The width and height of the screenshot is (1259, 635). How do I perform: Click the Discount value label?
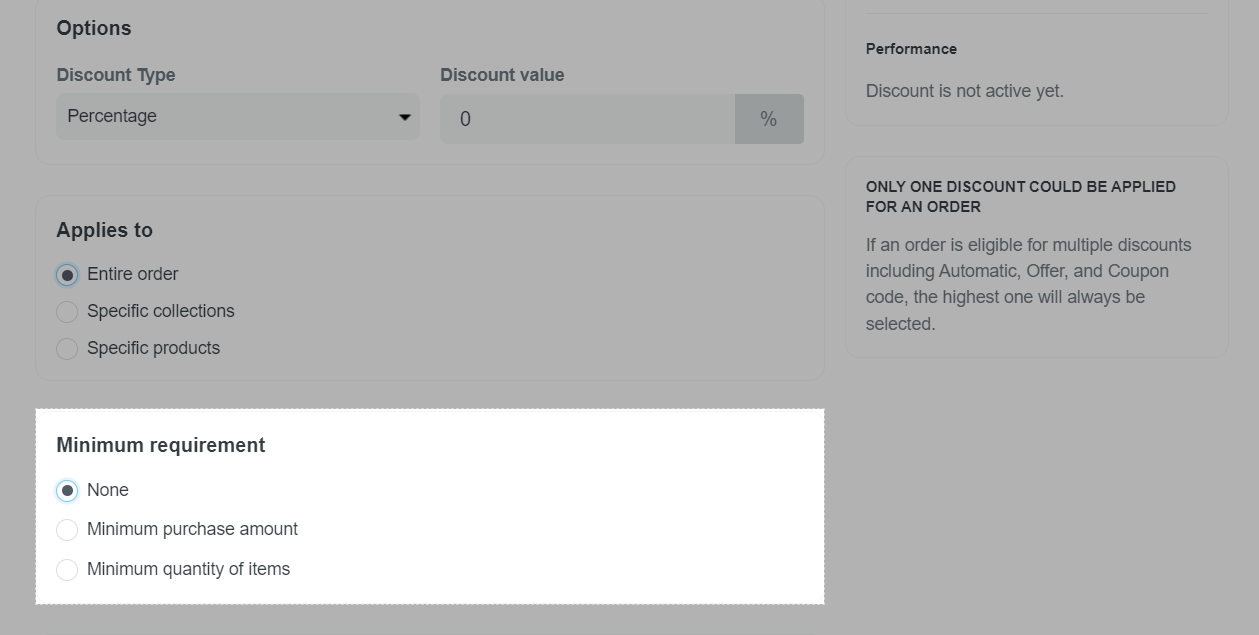pyautogui.click(x=502, y=75)
